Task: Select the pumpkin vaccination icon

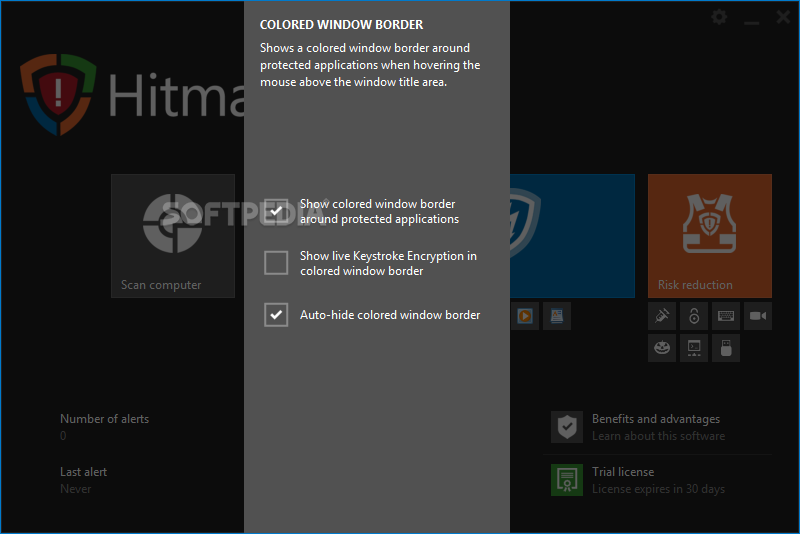Action: pyautogui.click(x=662, y=348)
